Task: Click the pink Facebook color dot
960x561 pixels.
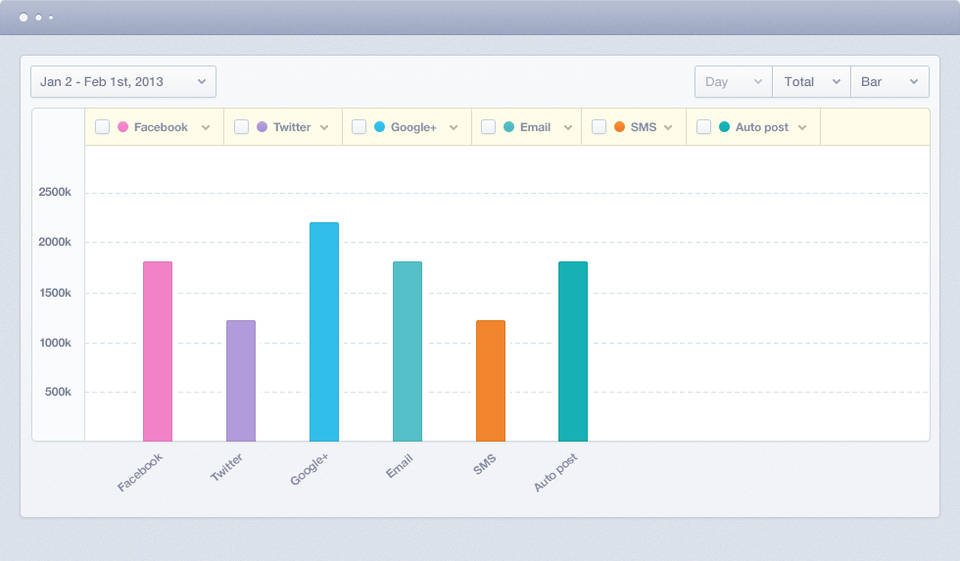Action: pos(123,127)
